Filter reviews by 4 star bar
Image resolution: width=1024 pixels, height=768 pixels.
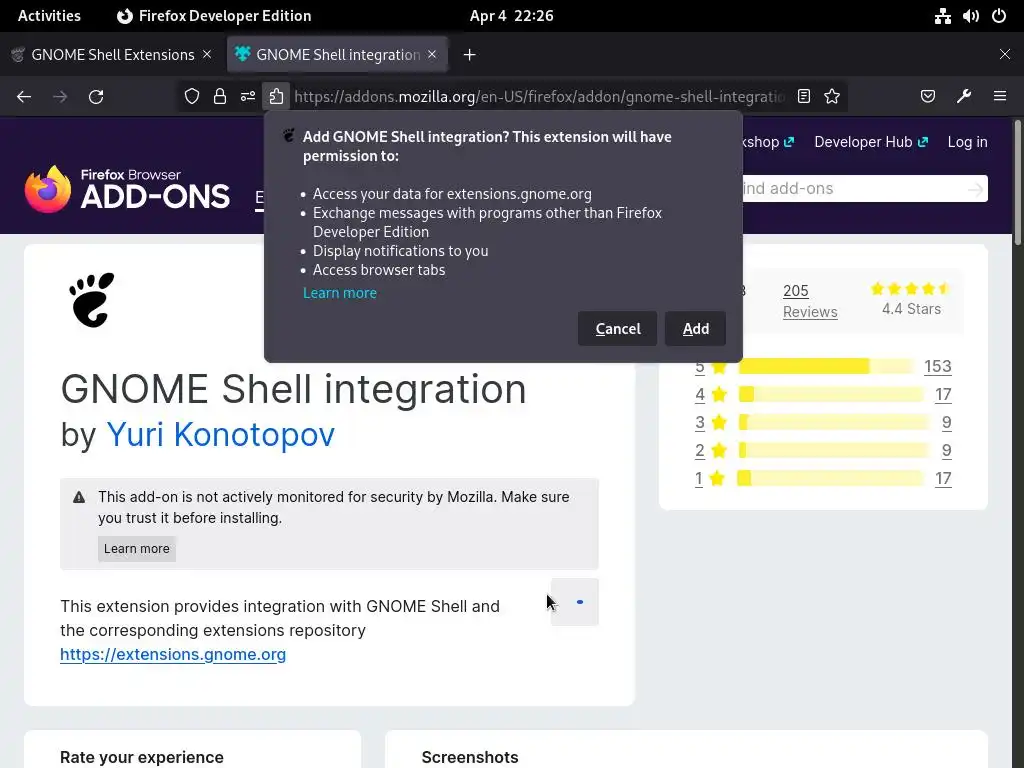point(831,394)
